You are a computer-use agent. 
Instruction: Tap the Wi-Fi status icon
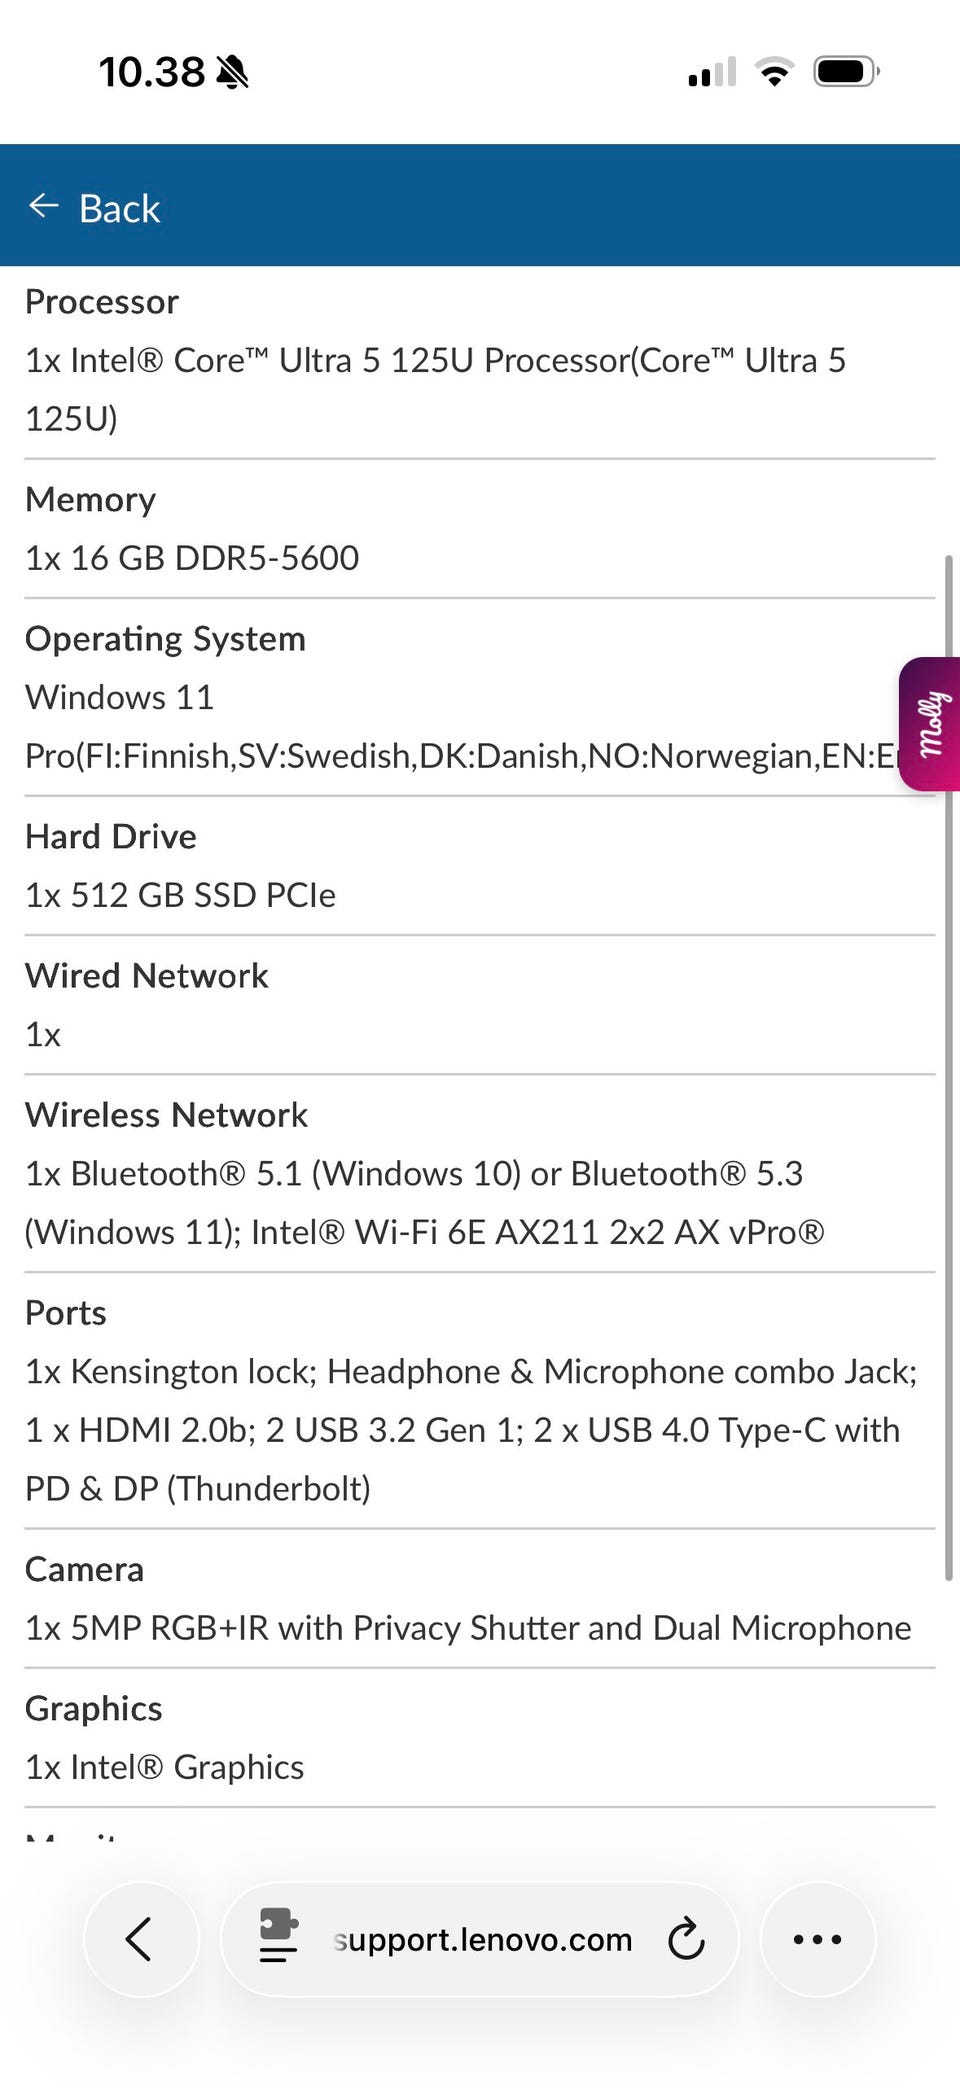point(773,72)
